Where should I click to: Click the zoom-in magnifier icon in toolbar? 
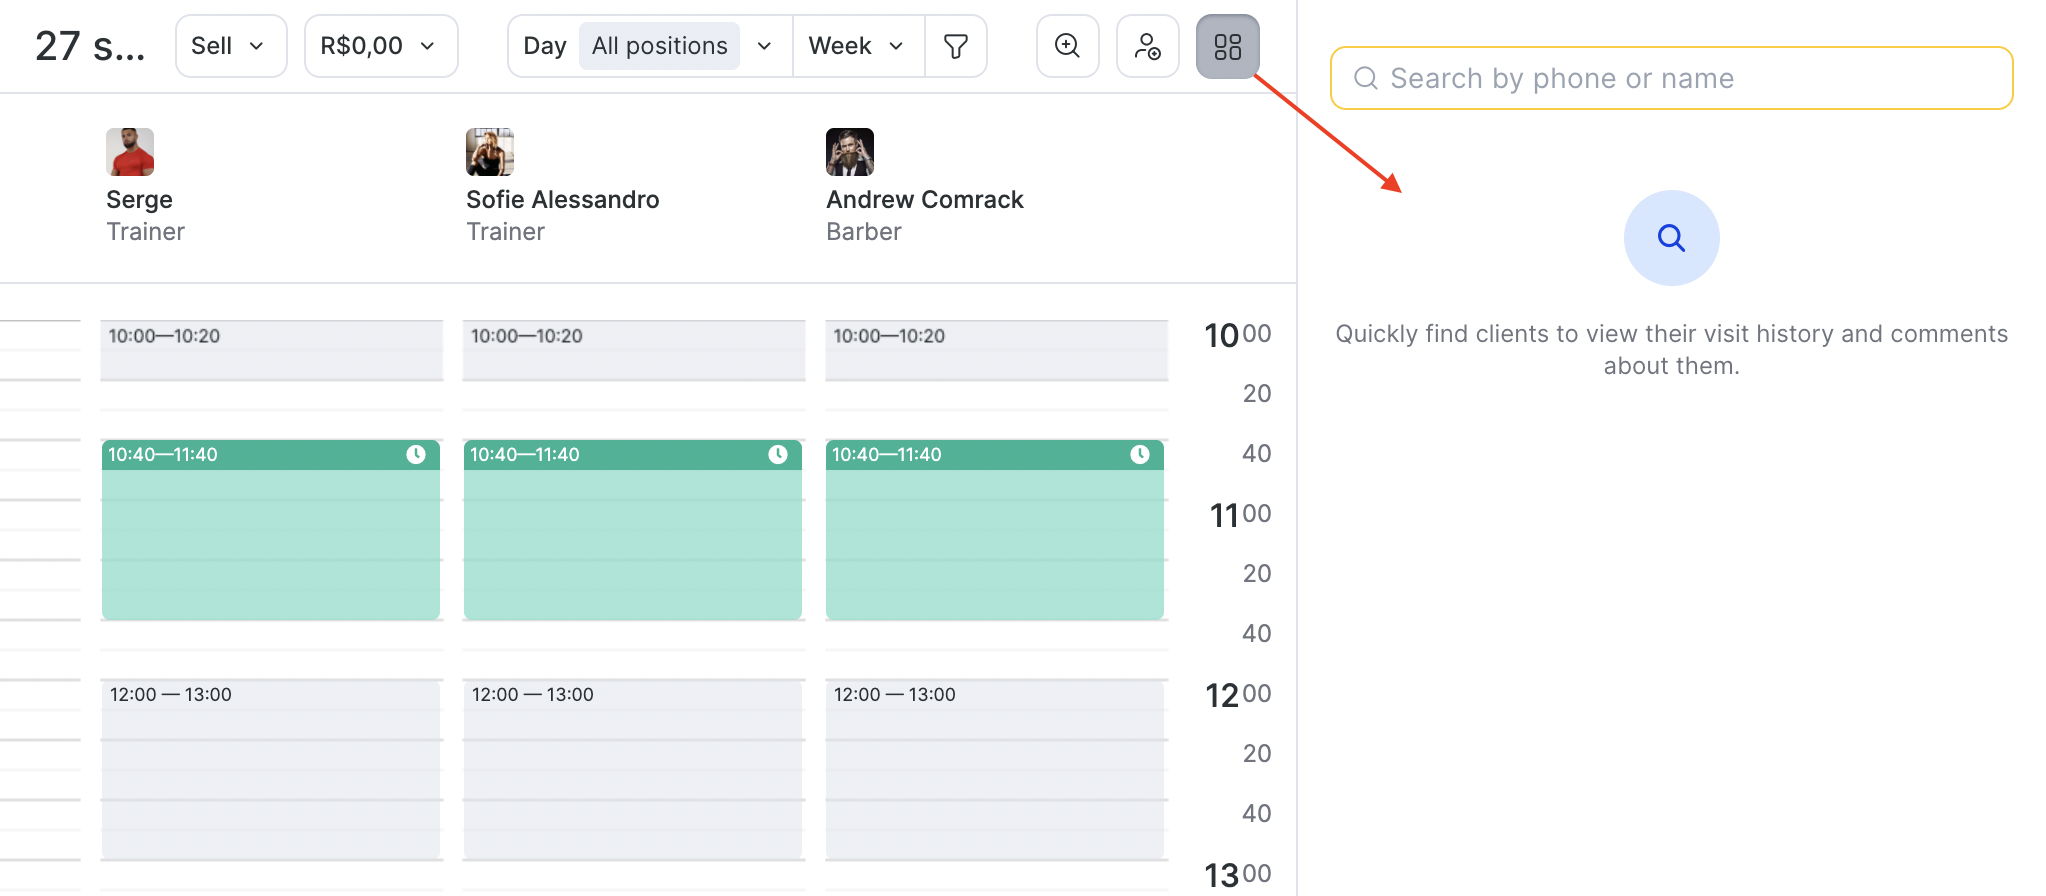[1067, 46]
